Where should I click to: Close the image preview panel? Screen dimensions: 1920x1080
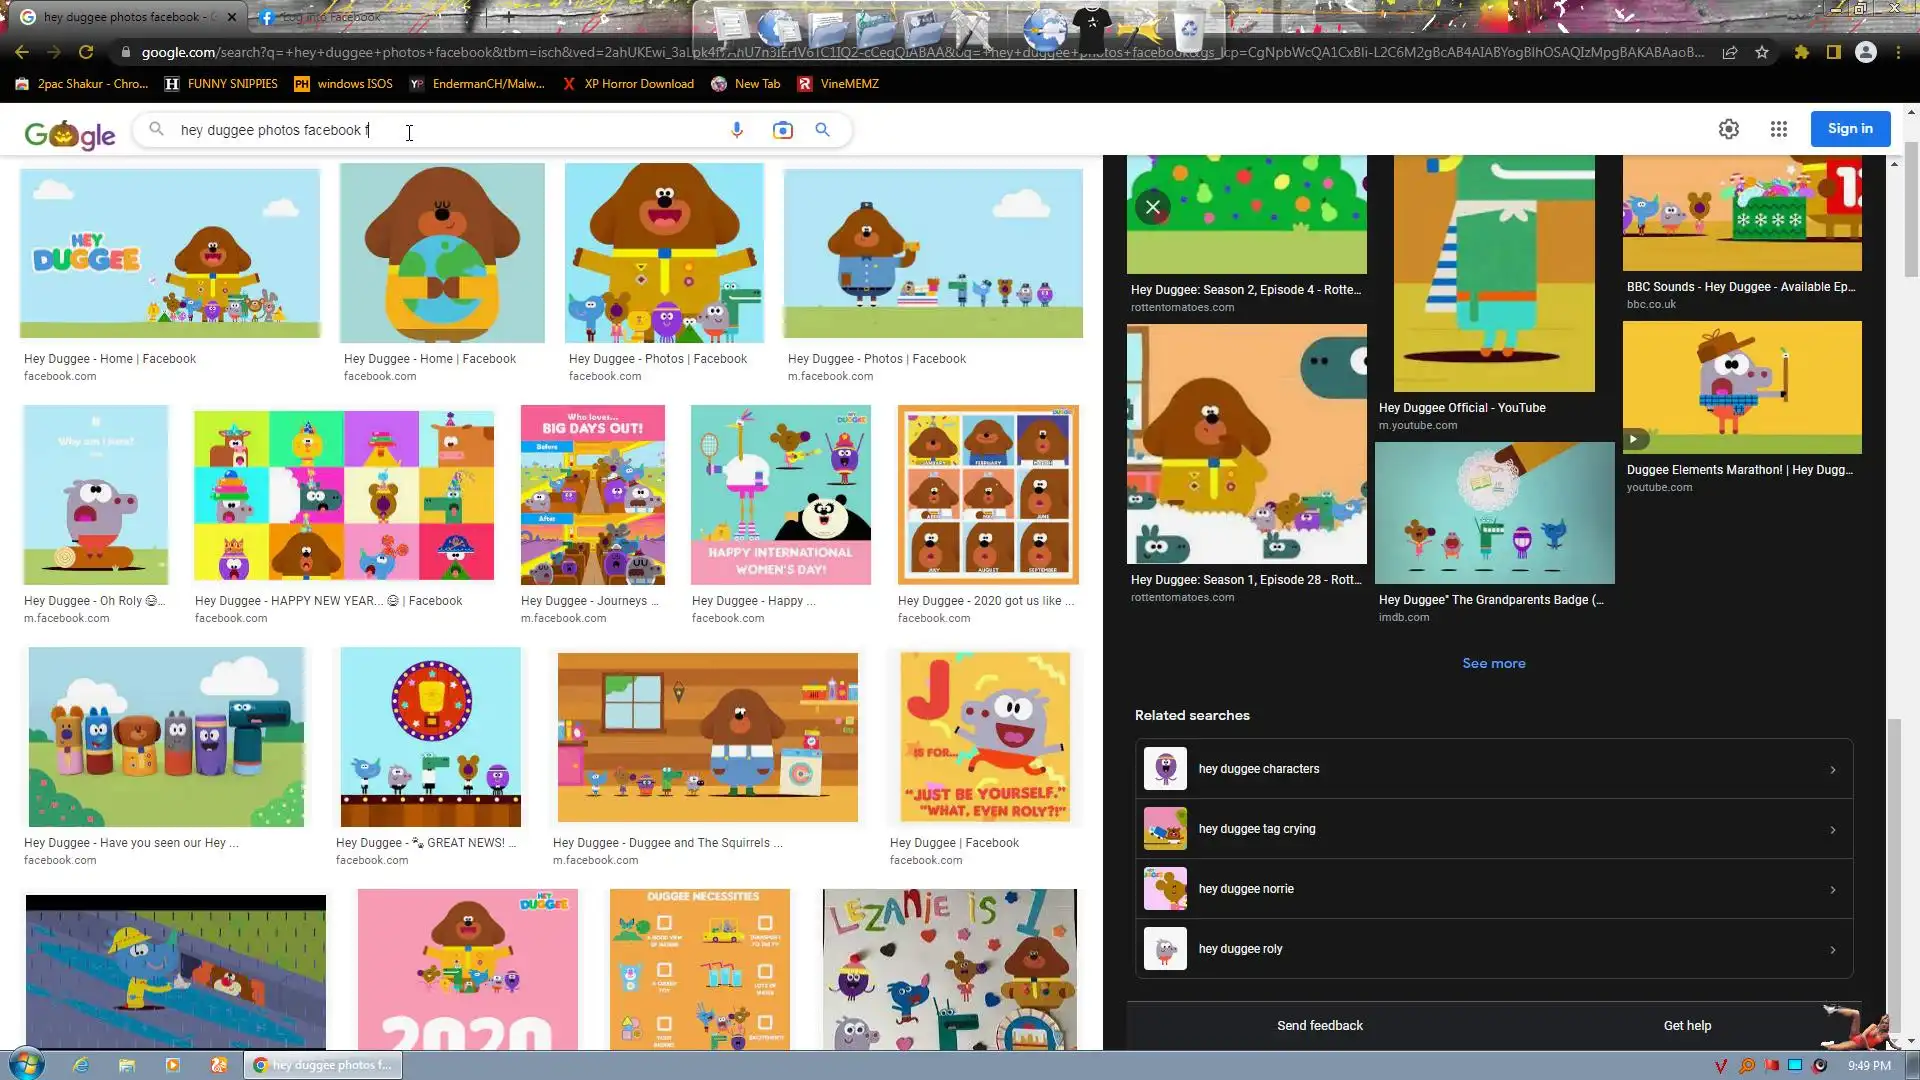1153,207
